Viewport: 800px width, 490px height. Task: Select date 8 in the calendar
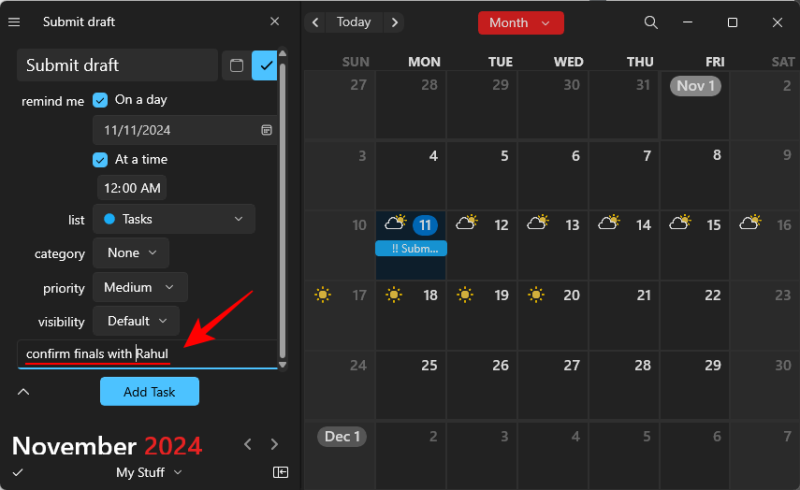coord(695,175)
